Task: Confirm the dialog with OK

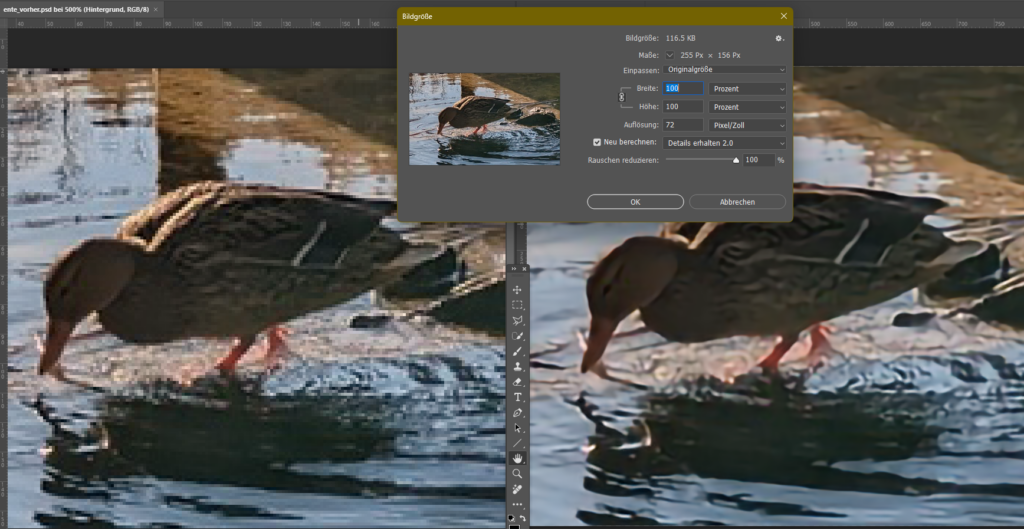Action: [635, 202]
